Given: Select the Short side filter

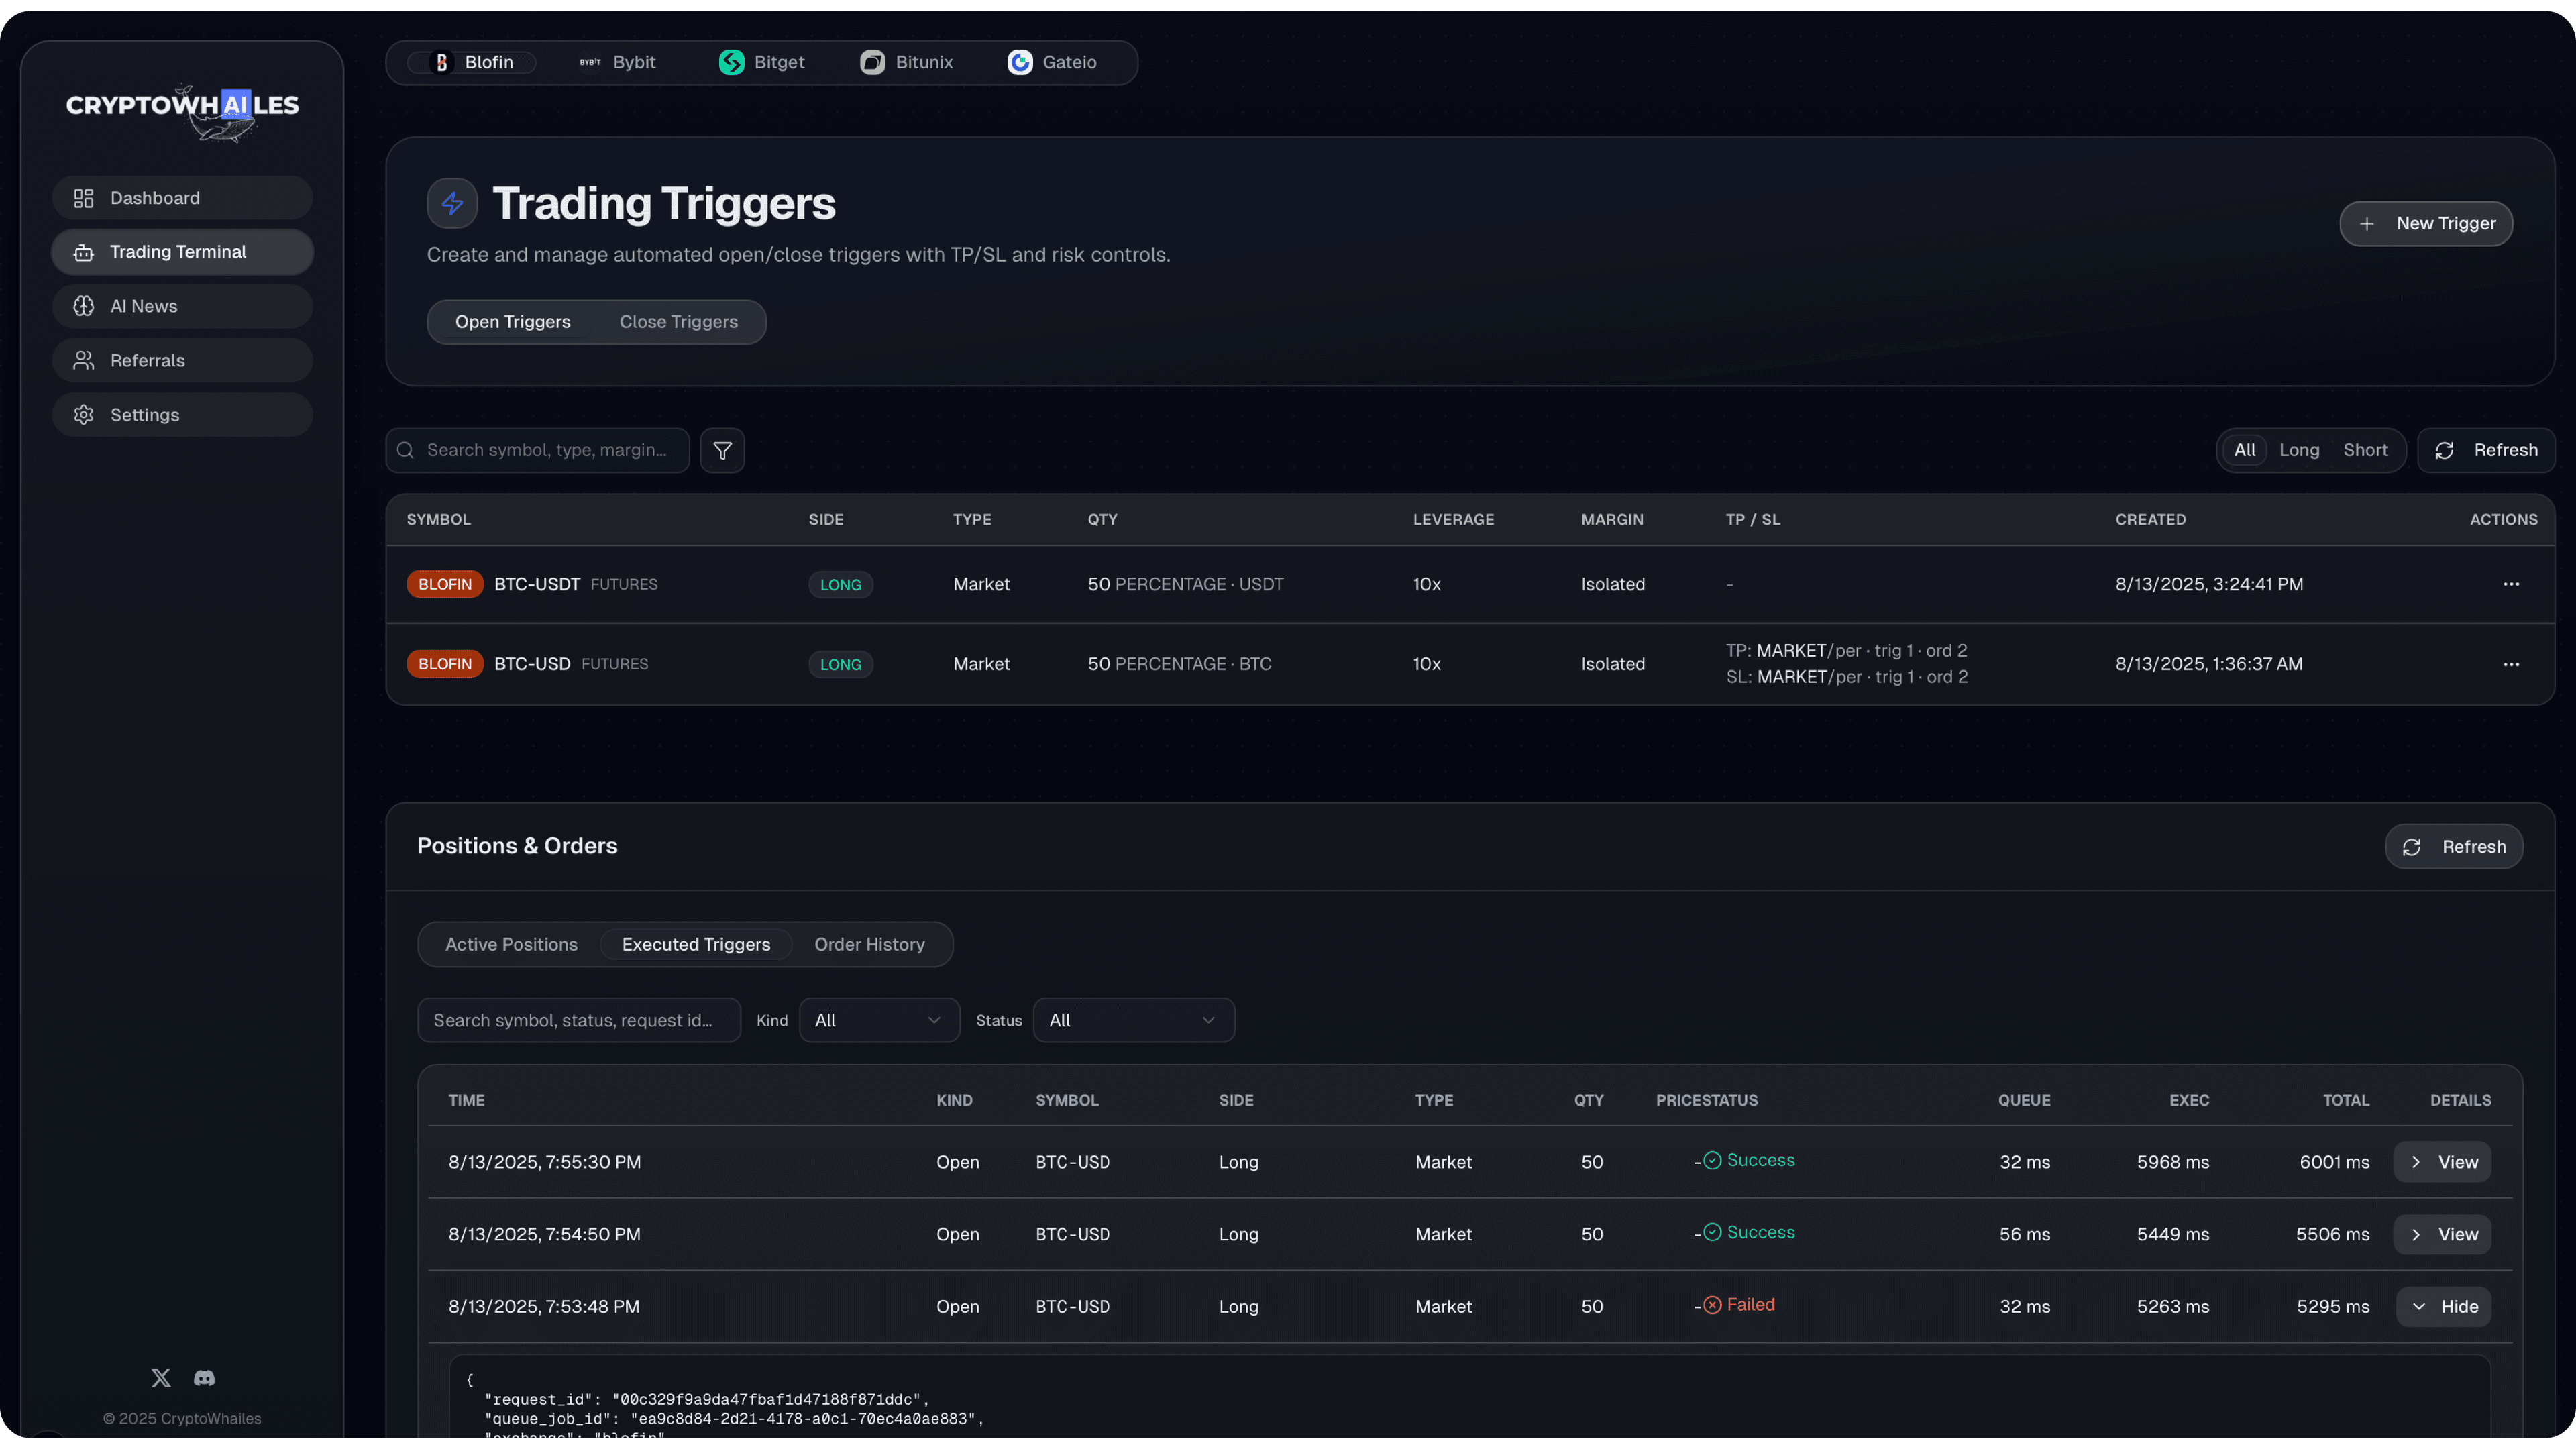Looking at the screenshot, I should (2365, 451).
